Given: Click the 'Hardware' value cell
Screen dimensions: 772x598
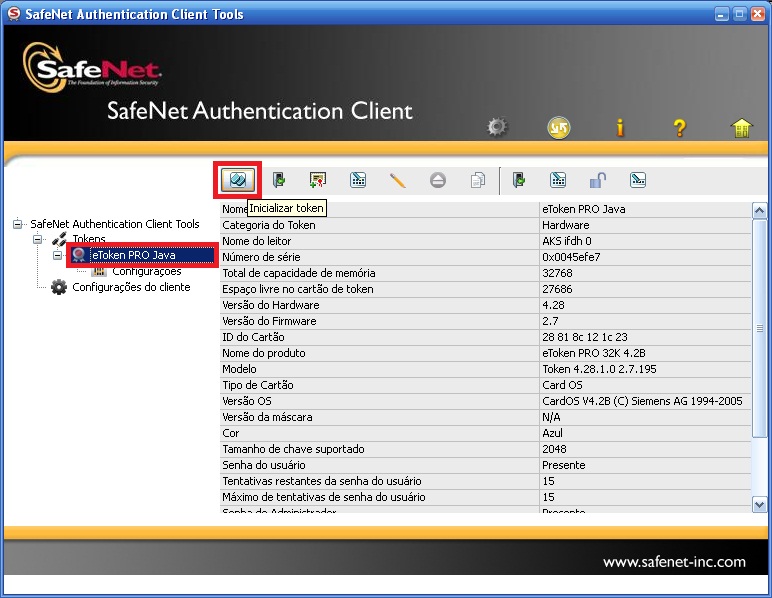Looking at the screenshot, I should pyautogui.click(x=566, y=225).
